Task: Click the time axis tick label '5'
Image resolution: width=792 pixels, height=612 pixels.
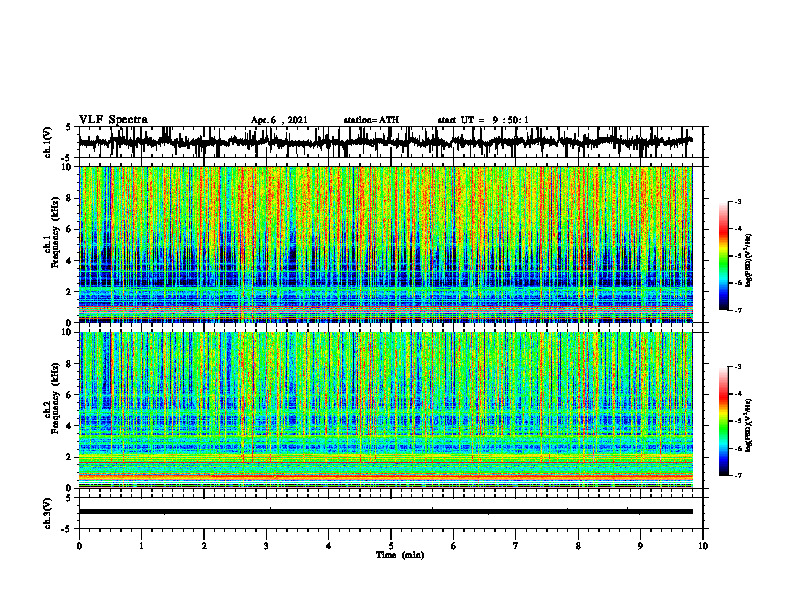Action: [x=391, y=546]
